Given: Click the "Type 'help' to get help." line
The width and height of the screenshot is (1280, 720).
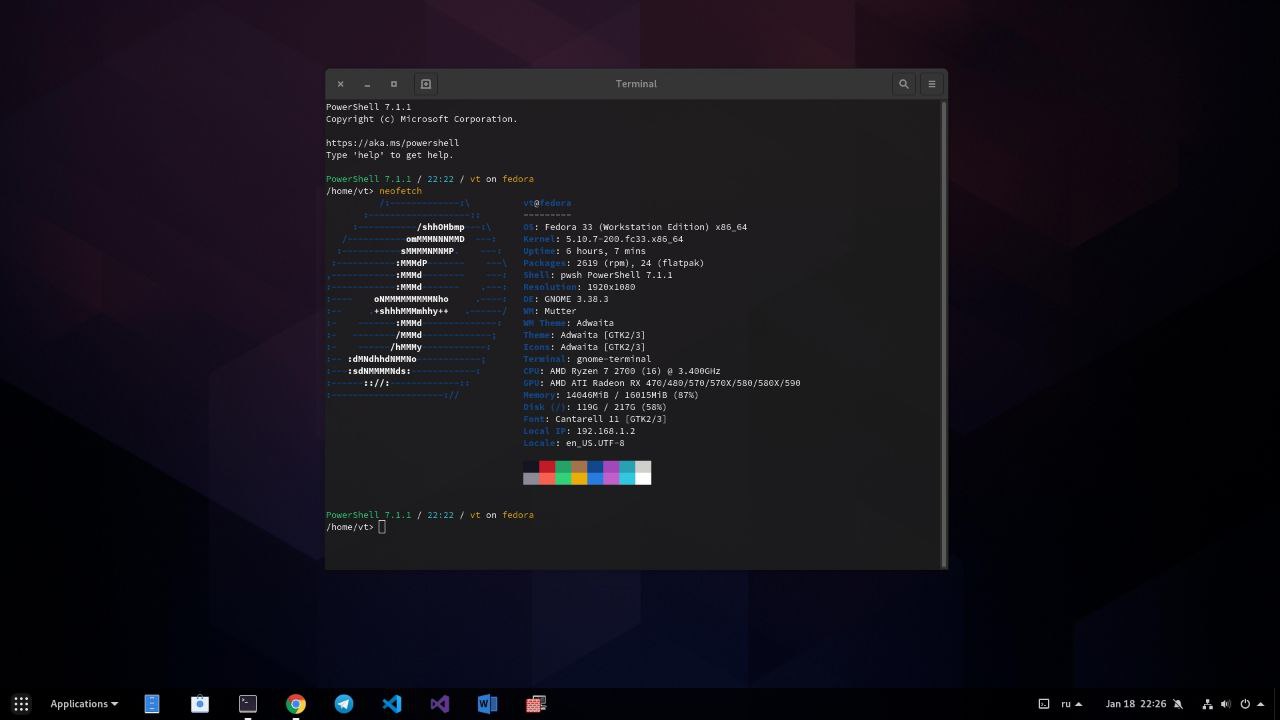Looking at the screenshot, I should click(390, 155).
